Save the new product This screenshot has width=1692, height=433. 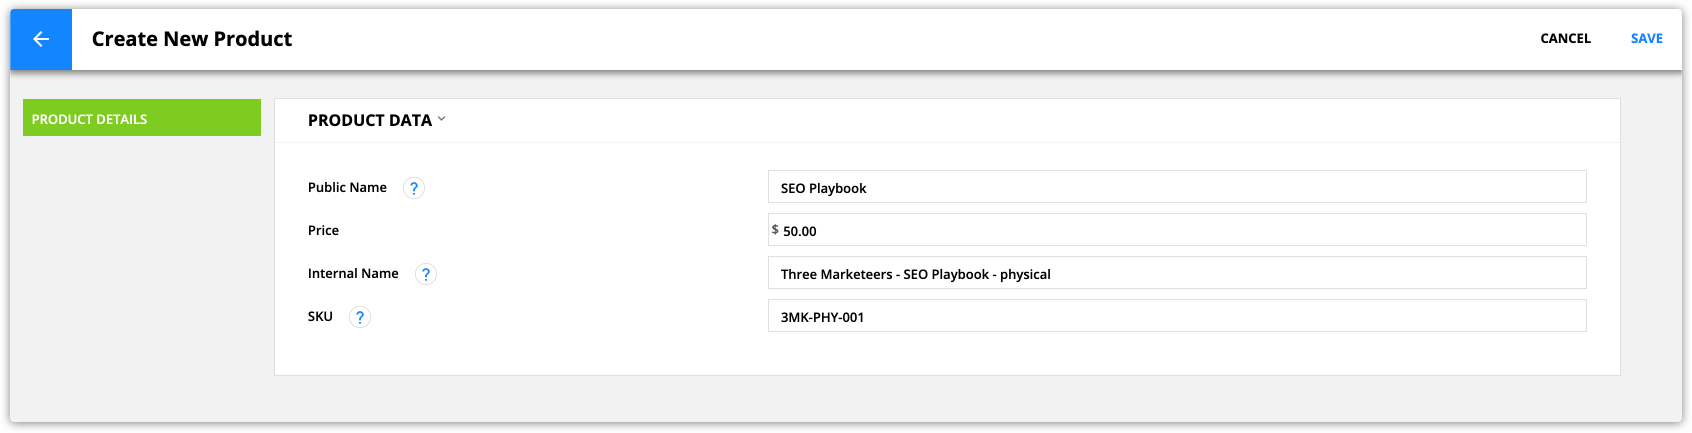click(x=1646, y=39)
